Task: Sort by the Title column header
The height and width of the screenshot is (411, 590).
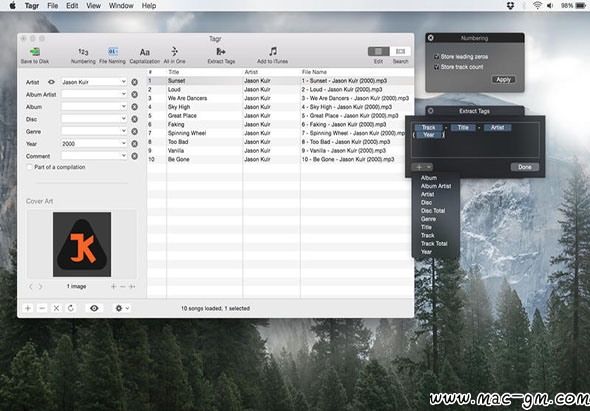Action: (205, 72)
